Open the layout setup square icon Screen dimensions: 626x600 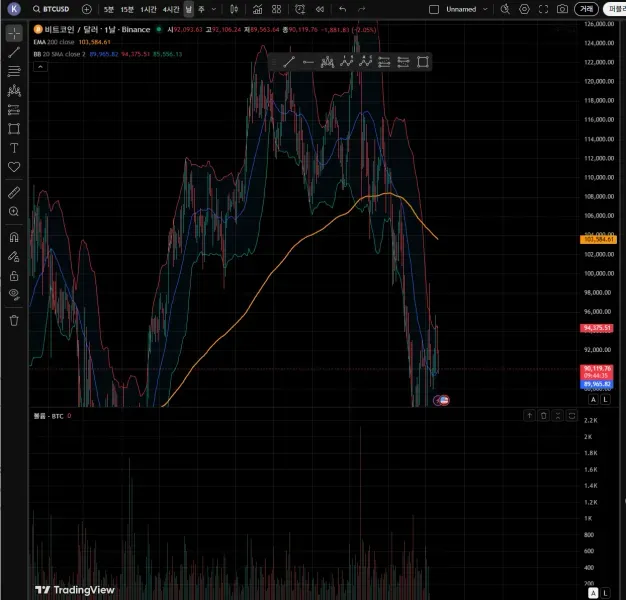(x=434, y=9)
